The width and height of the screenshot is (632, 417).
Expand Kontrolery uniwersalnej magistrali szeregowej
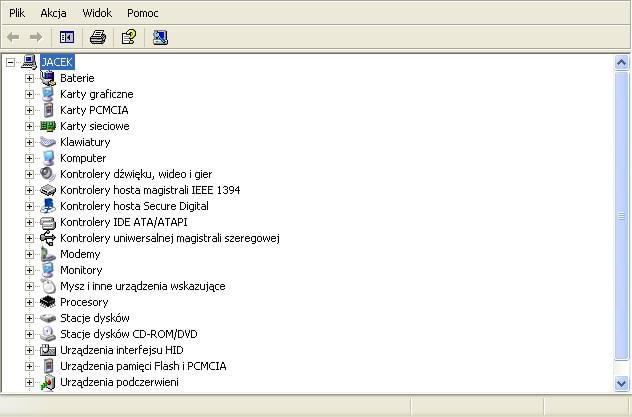[x=29, y=238]
